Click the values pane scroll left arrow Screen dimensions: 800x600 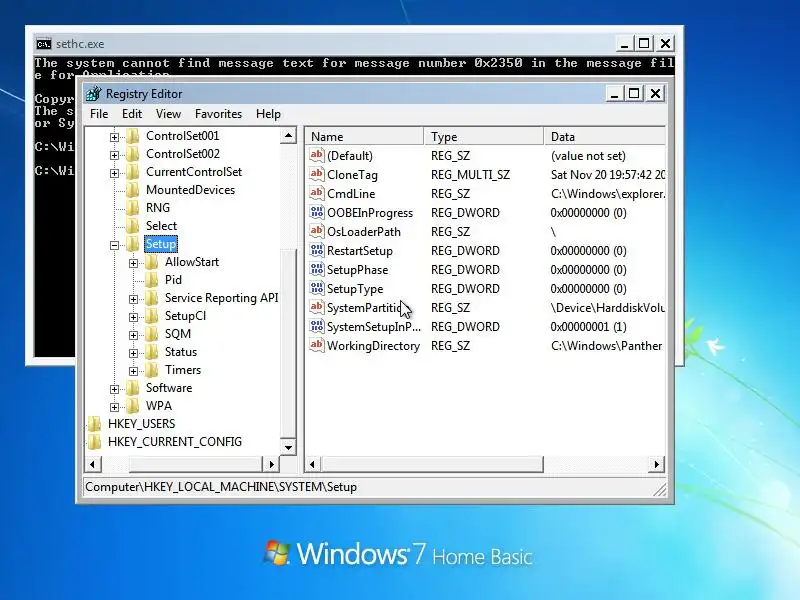(313, 464)
